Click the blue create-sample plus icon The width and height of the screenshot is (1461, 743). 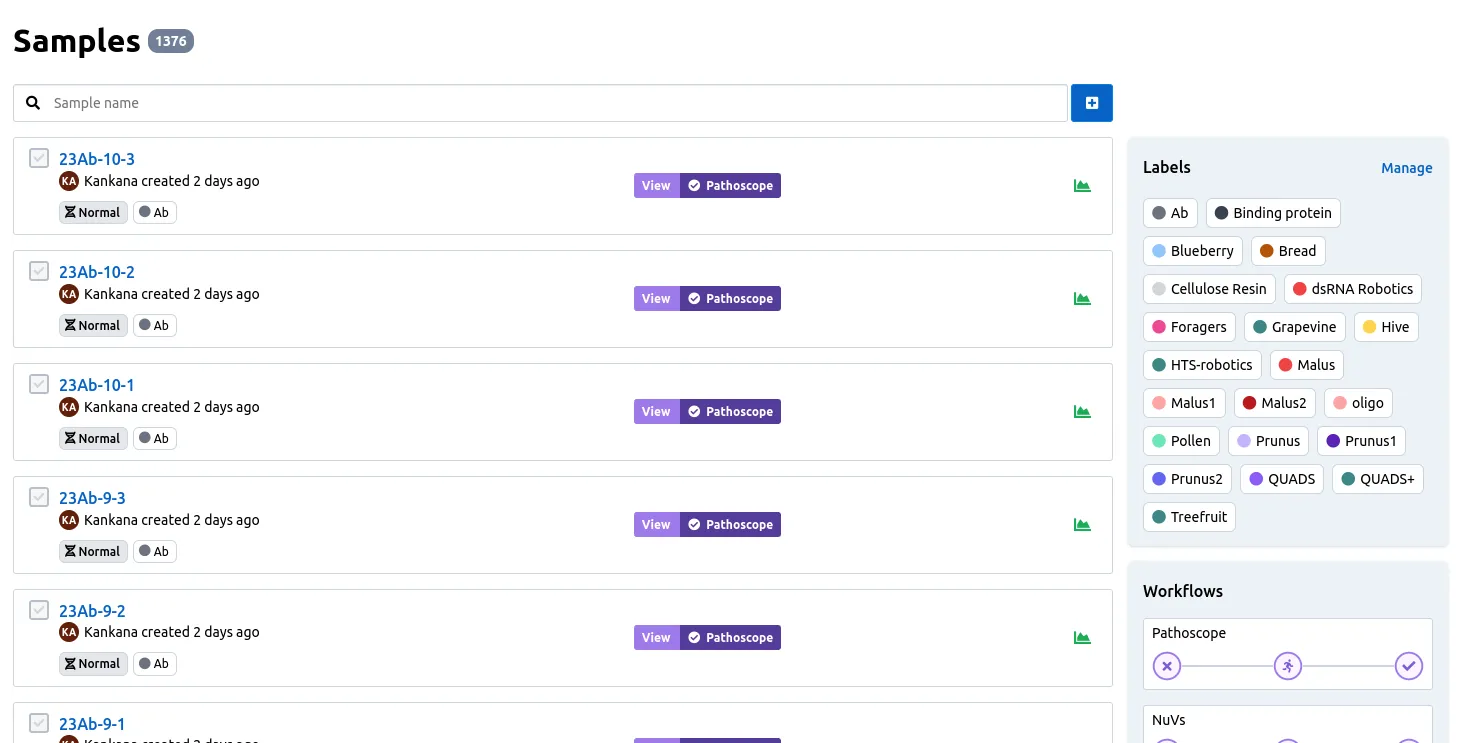tap(1091, 102)
